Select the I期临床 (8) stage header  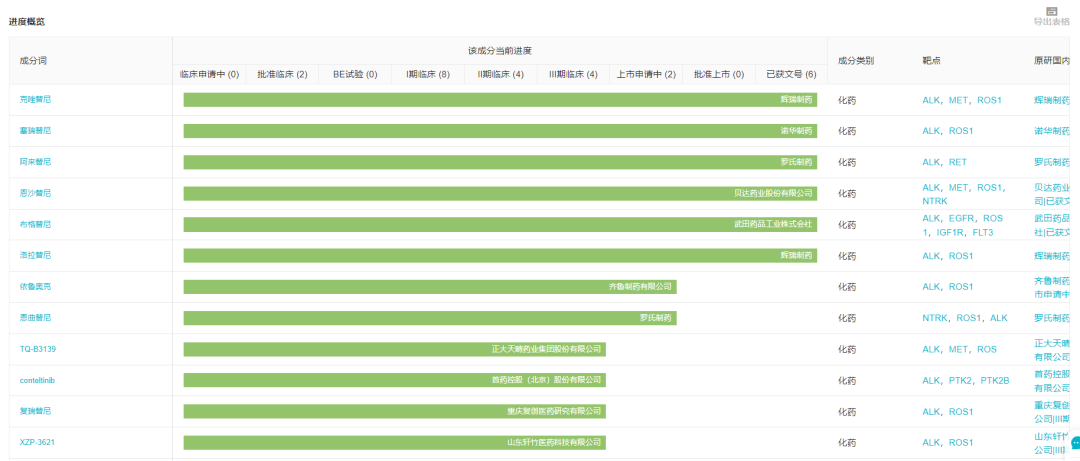(428, 74)
